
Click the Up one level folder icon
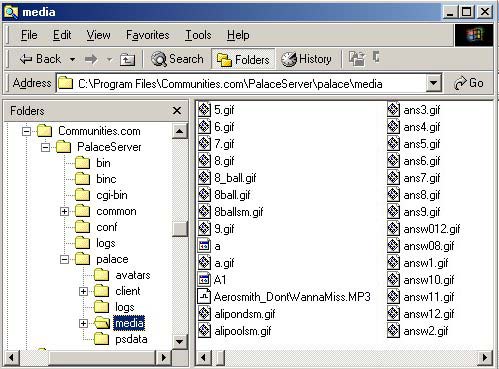[127, 60]
